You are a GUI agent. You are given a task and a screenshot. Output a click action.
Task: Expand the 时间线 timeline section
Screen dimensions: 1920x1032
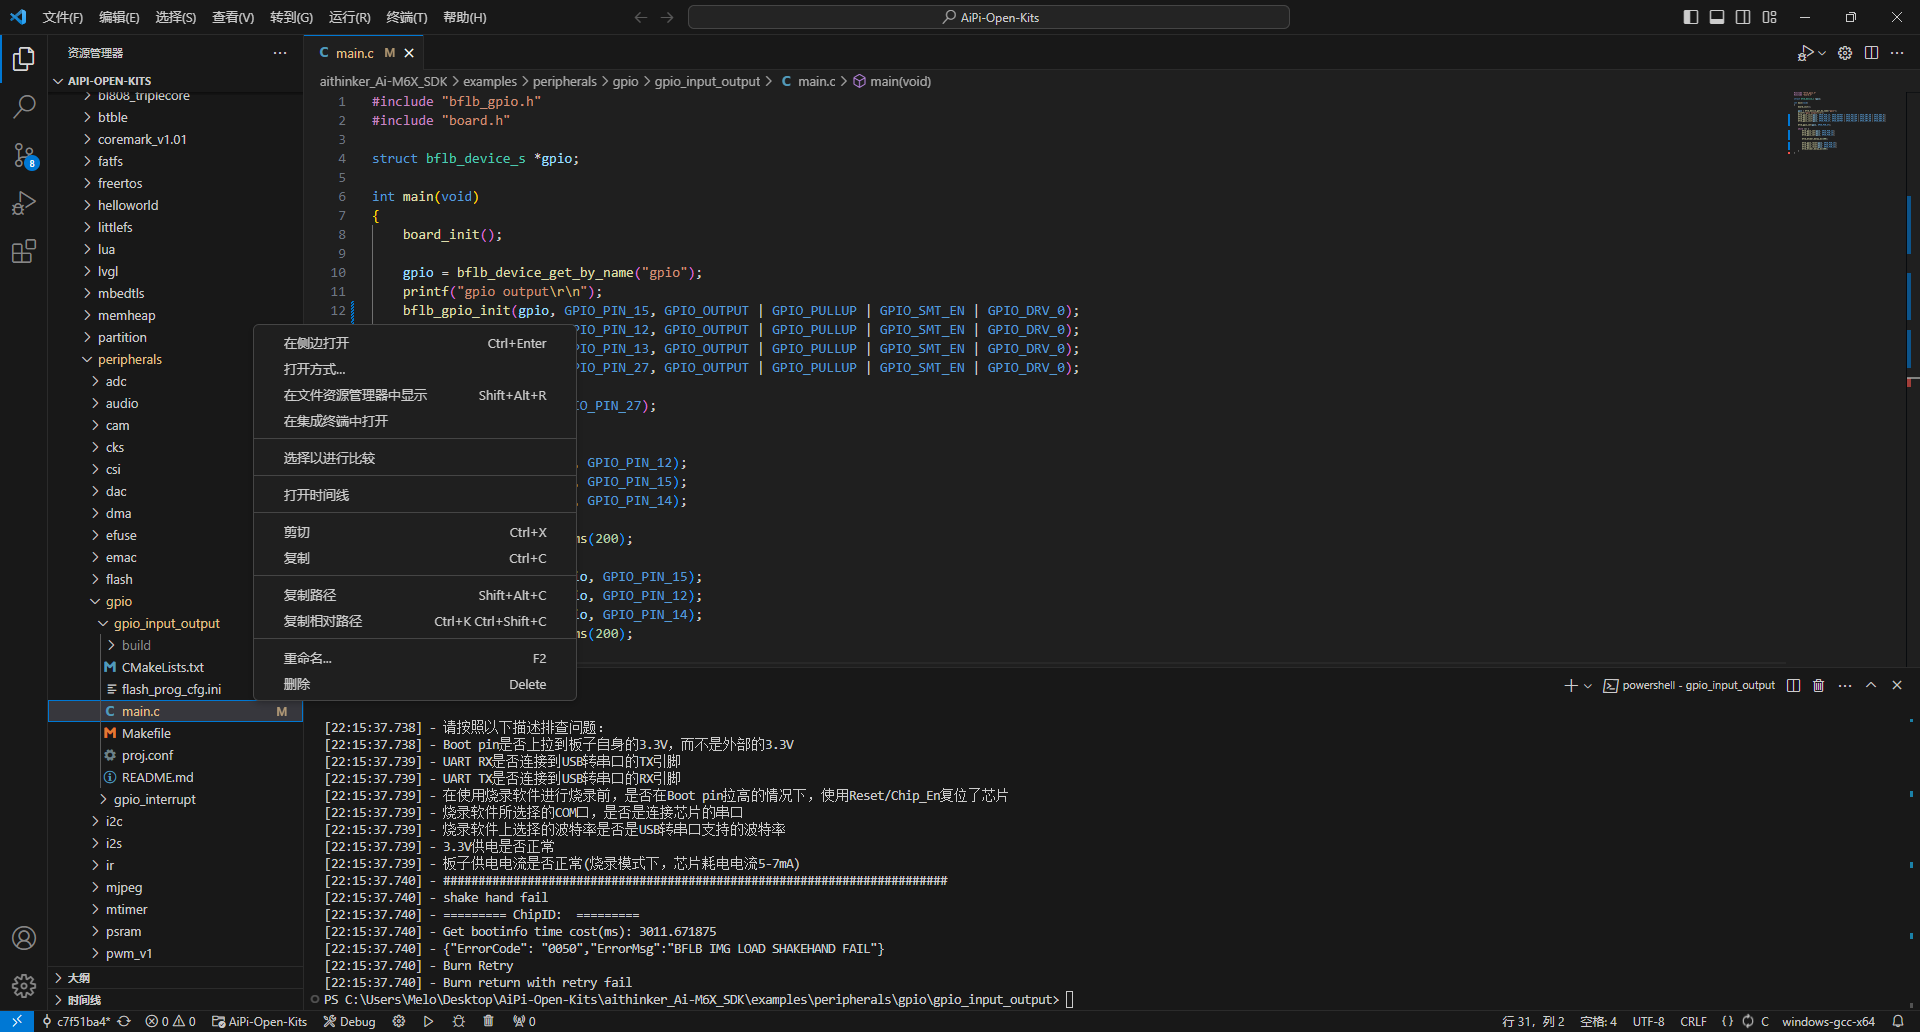pos(175,999)
